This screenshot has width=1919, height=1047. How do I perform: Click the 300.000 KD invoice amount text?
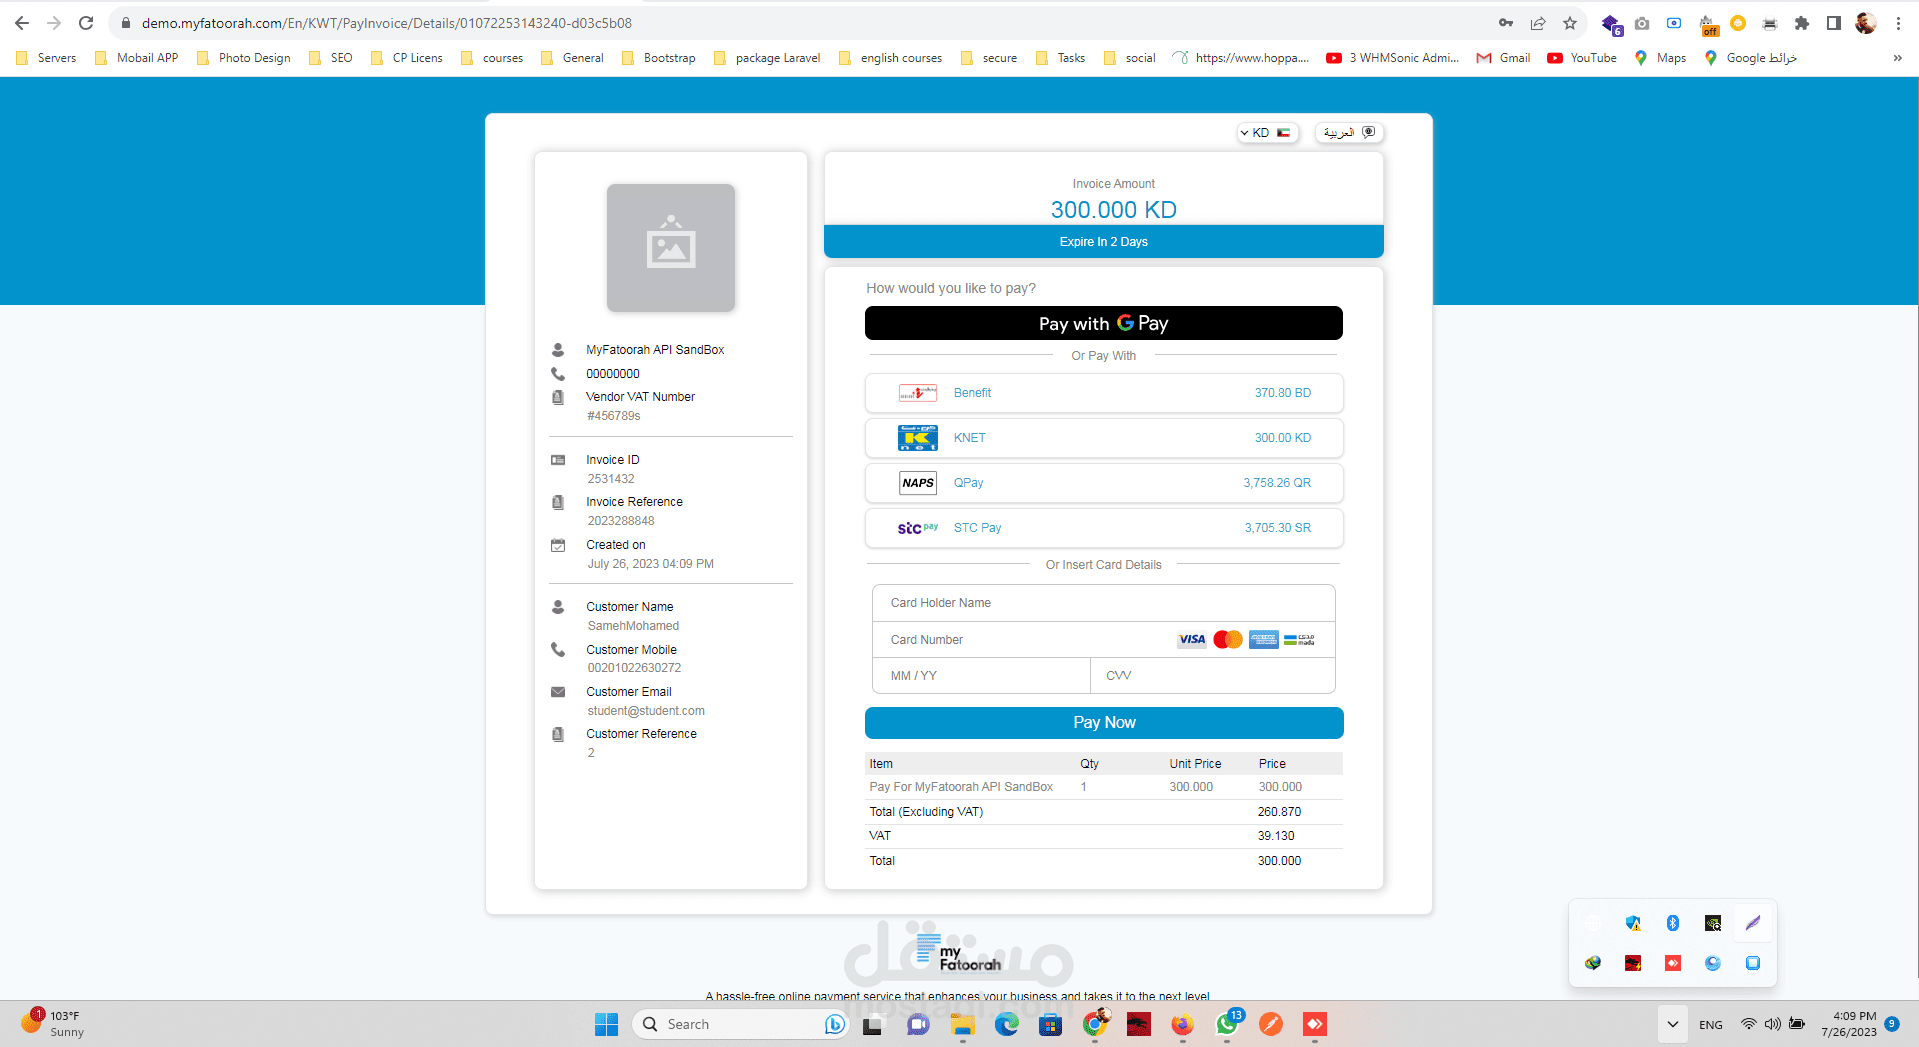(1113, 210)
